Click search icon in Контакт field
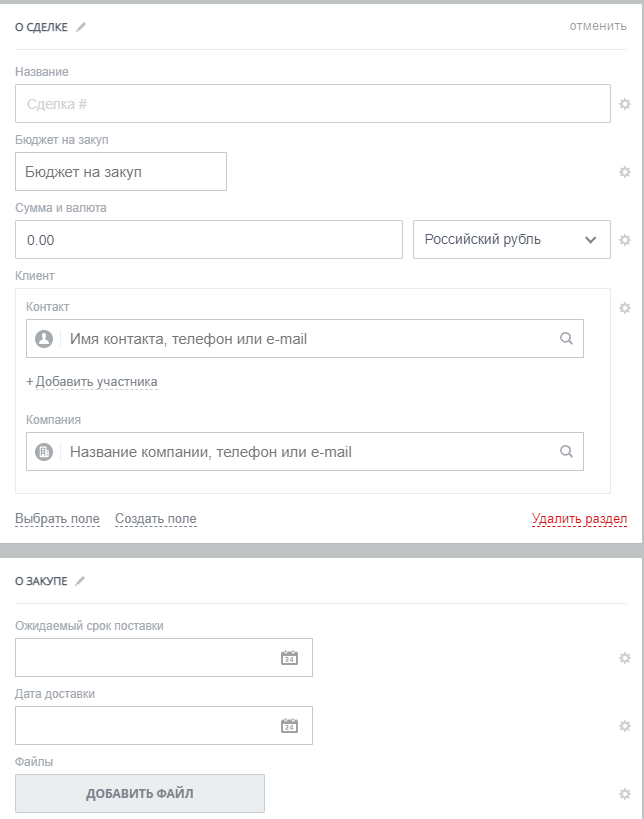This screenshot has width=644, height=819. click(x=567, y=339)
